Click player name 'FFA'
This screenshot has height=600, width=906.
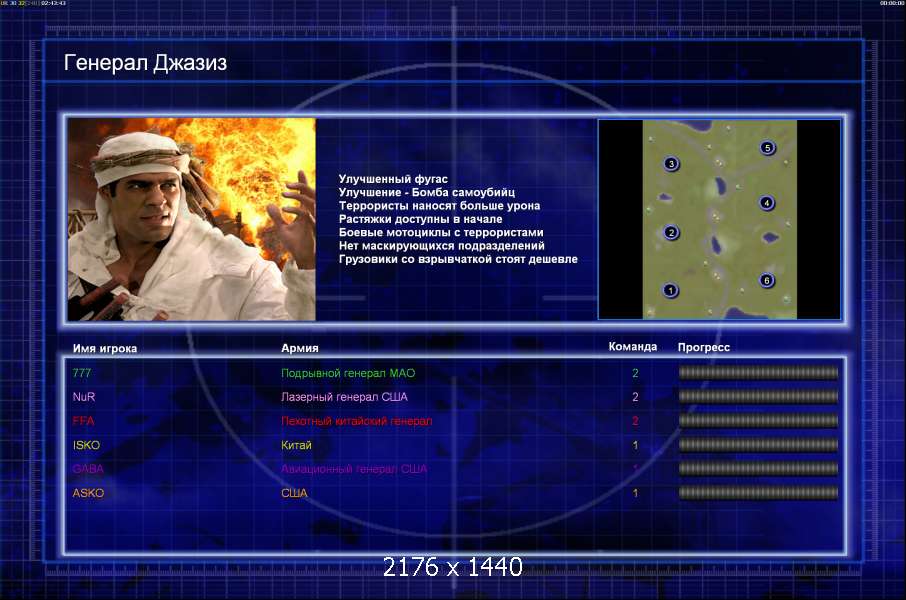click(x=83, y=421)
